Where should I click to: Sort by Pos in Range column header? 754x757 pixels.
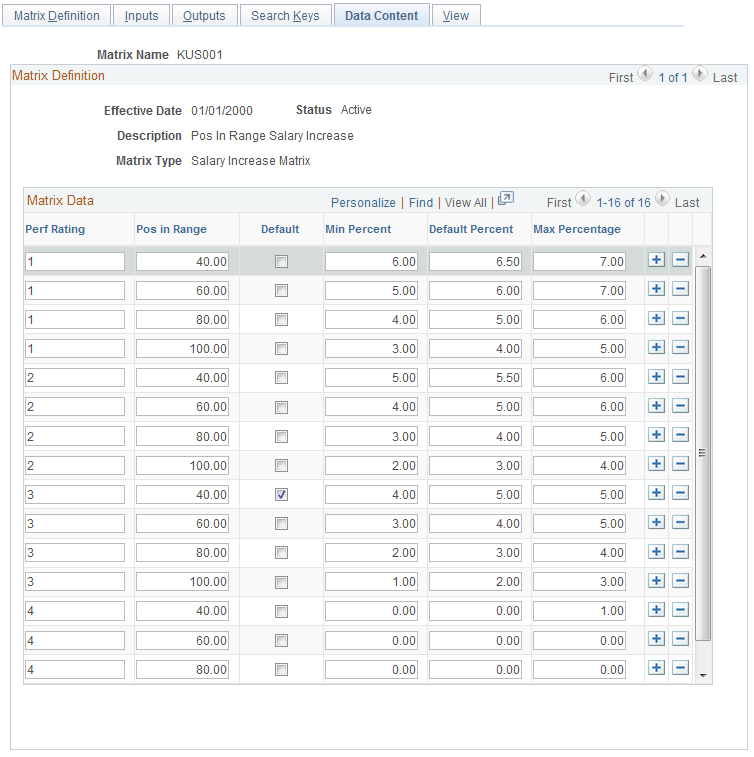171,229
